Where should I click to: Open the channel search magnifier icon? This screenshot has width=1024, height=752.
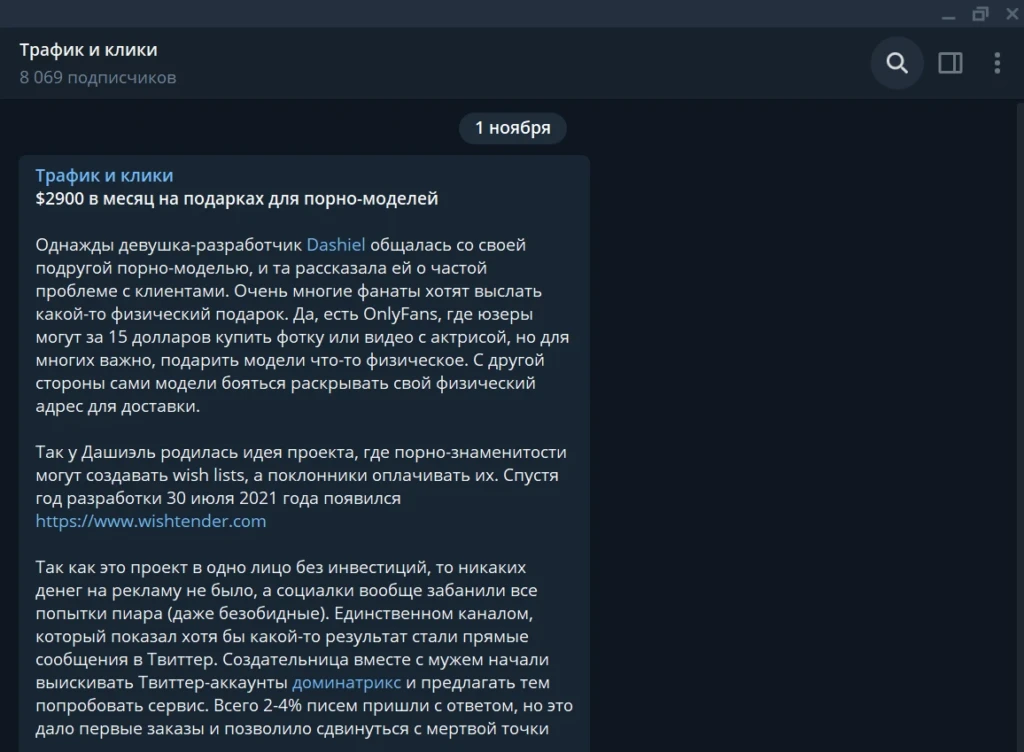pyautogui.click(x=897, y=63)
